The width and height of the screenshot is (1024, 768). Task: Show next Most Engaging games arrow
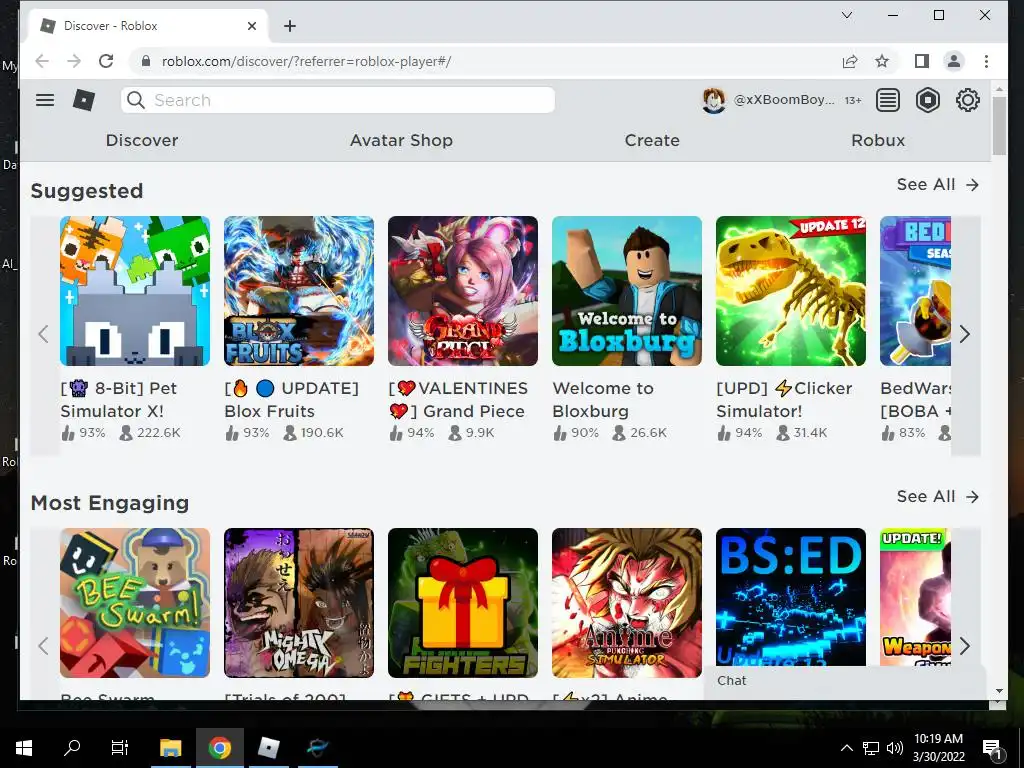coord(965,646)
